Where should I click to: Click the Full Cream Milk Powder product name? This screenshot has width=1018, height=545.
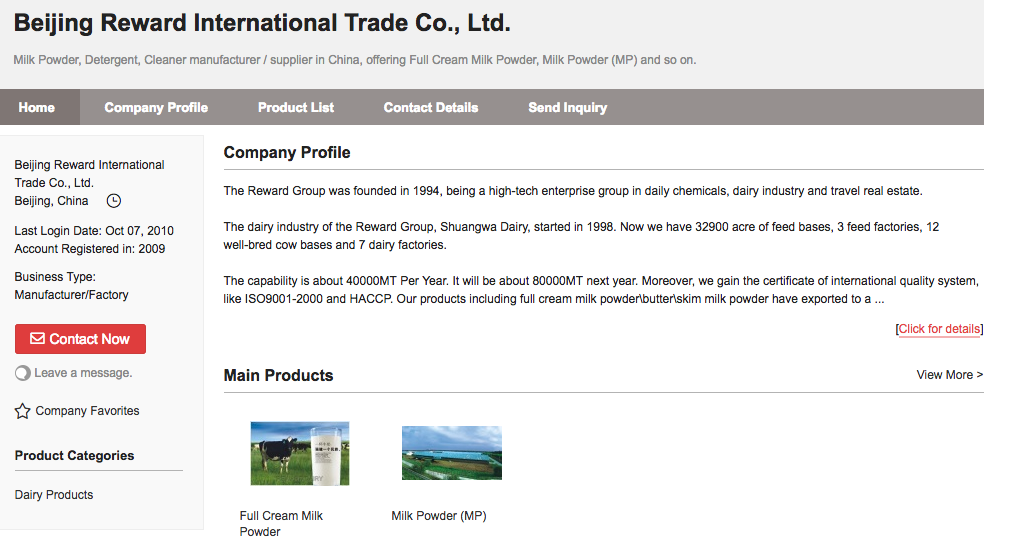coord(281,523)
